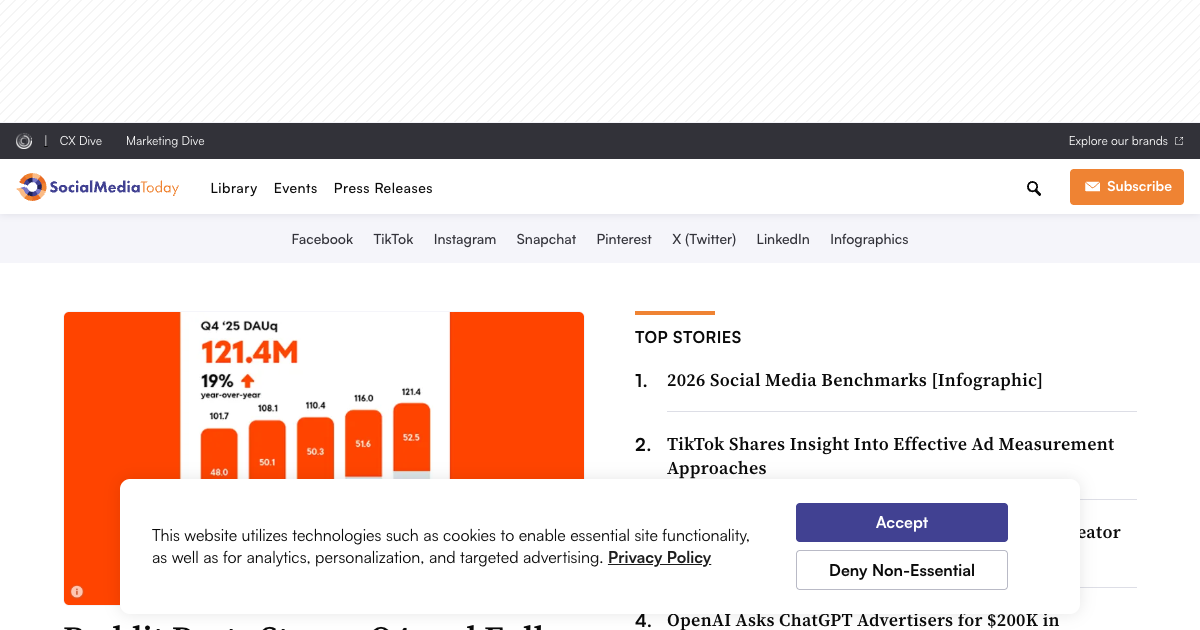Open the Explore our brands link
Image resolution: width=1200 pixels, height=630 pixels.
click(x=1125, y=141)
